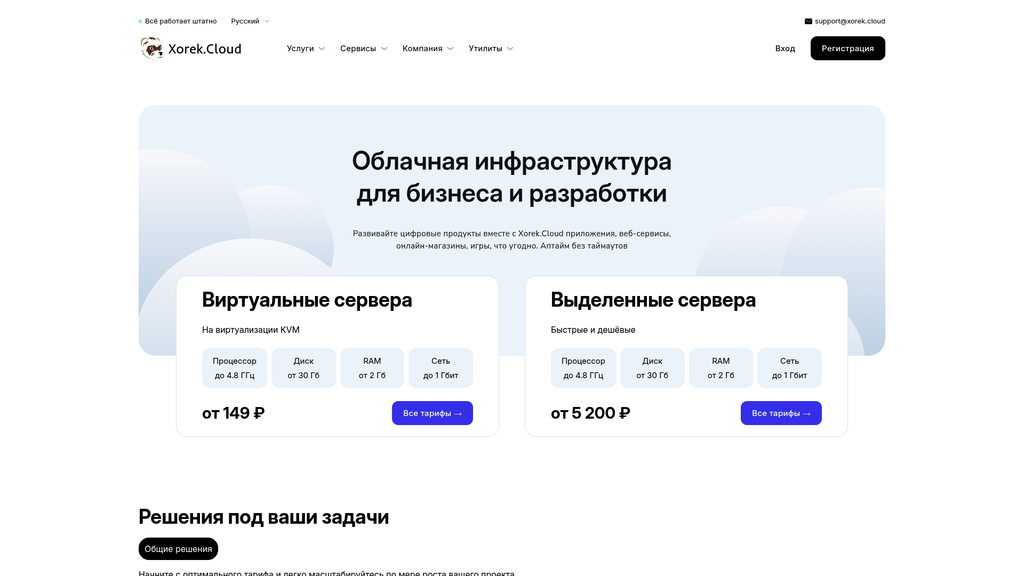Click the black Регистрация button
The image size is (1024, 576).
pos(847,48)
